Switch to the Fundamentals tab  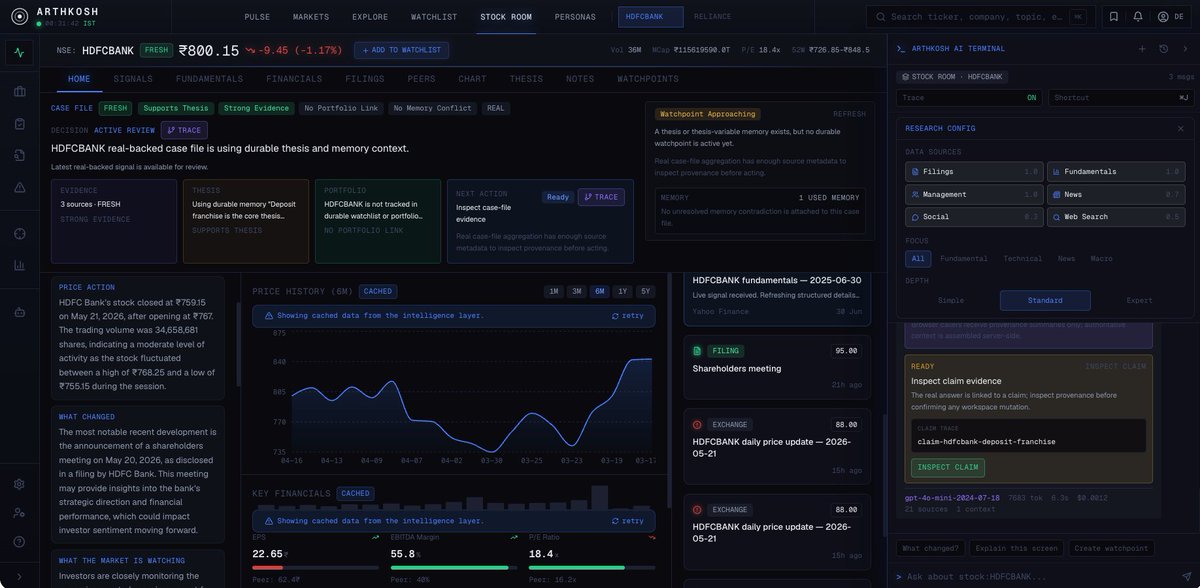click(209, 79)
